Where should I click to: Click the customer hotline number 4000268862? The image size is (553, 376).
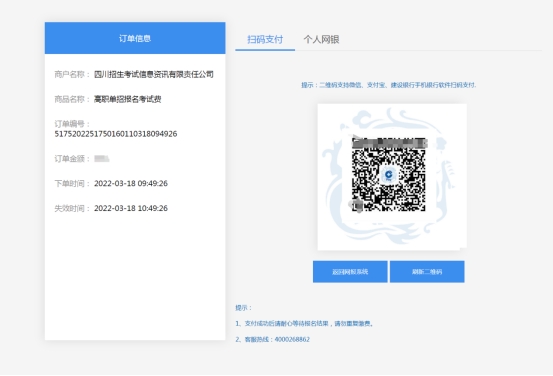click(292, 339)
